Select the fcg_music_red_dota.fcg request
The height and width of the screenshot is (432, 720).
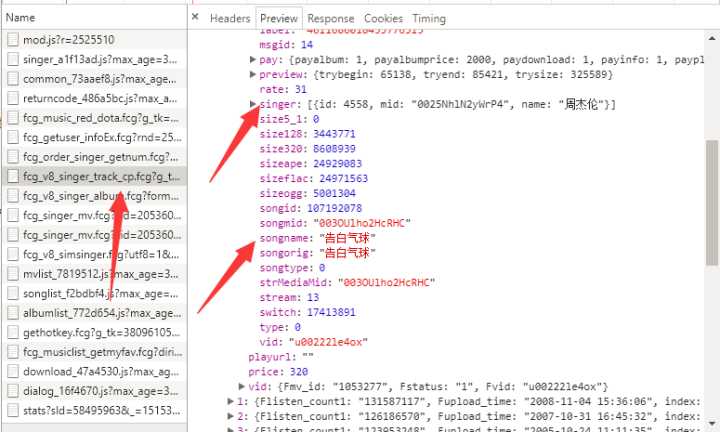(x=94, y=118)
